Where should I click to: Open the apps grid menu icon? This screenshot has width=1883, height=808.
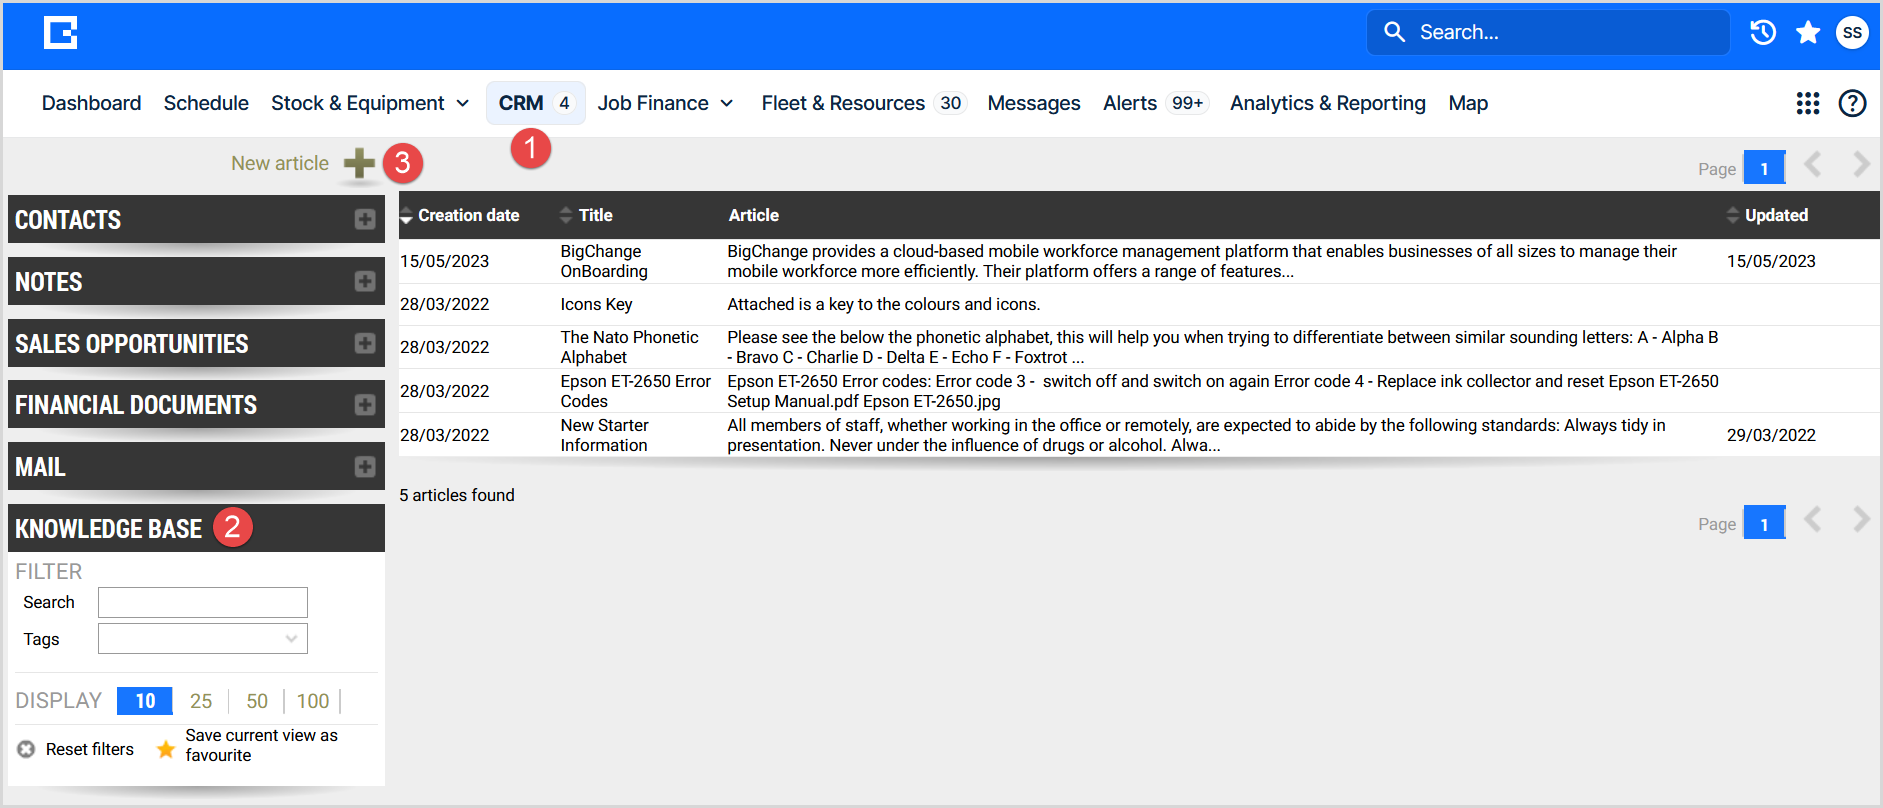pos(1807,103)
